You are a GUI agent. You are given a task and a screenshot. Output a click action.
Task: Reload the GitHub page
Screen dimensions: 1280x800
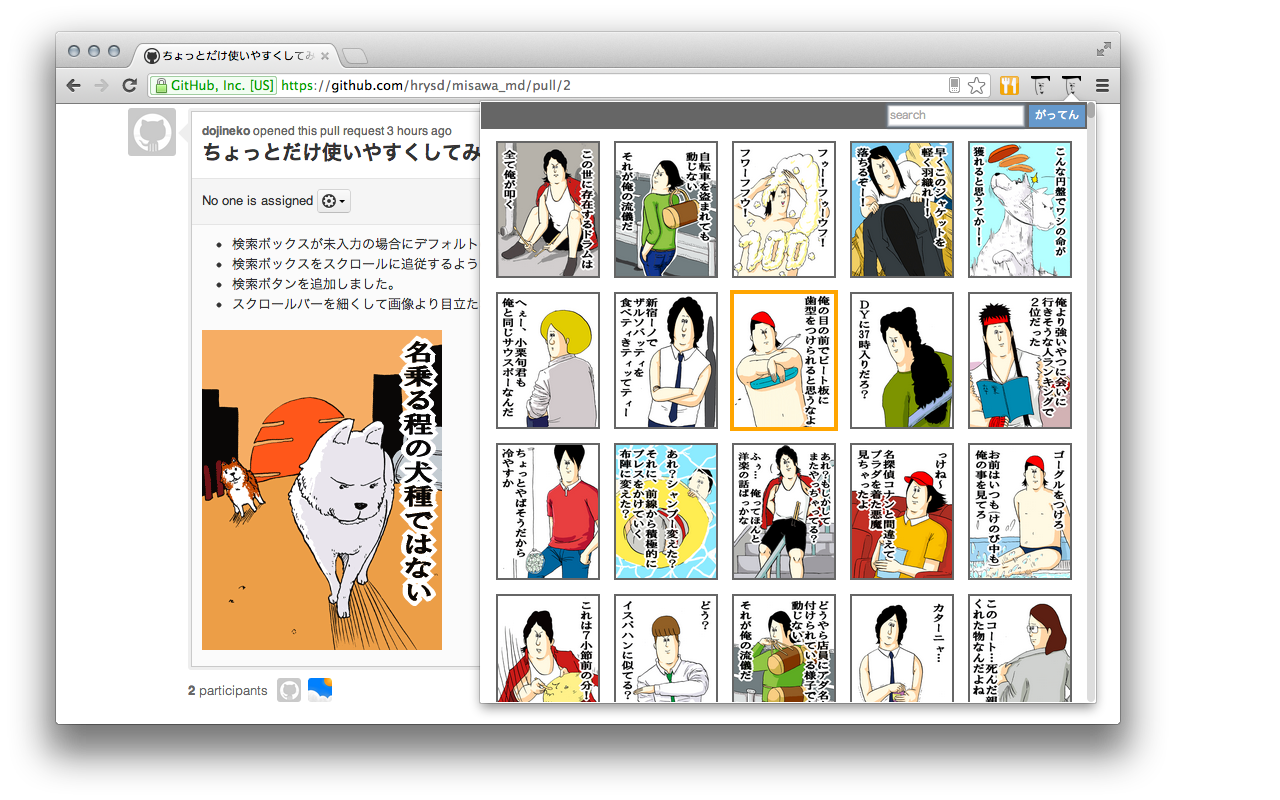pyautogui.click(x=129, y=86)
